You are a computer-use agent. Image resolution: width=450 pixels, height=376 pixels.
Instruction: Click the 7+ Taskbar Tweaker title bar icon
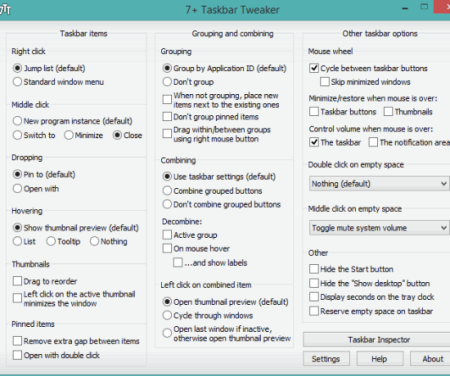(x=5, y=10)
